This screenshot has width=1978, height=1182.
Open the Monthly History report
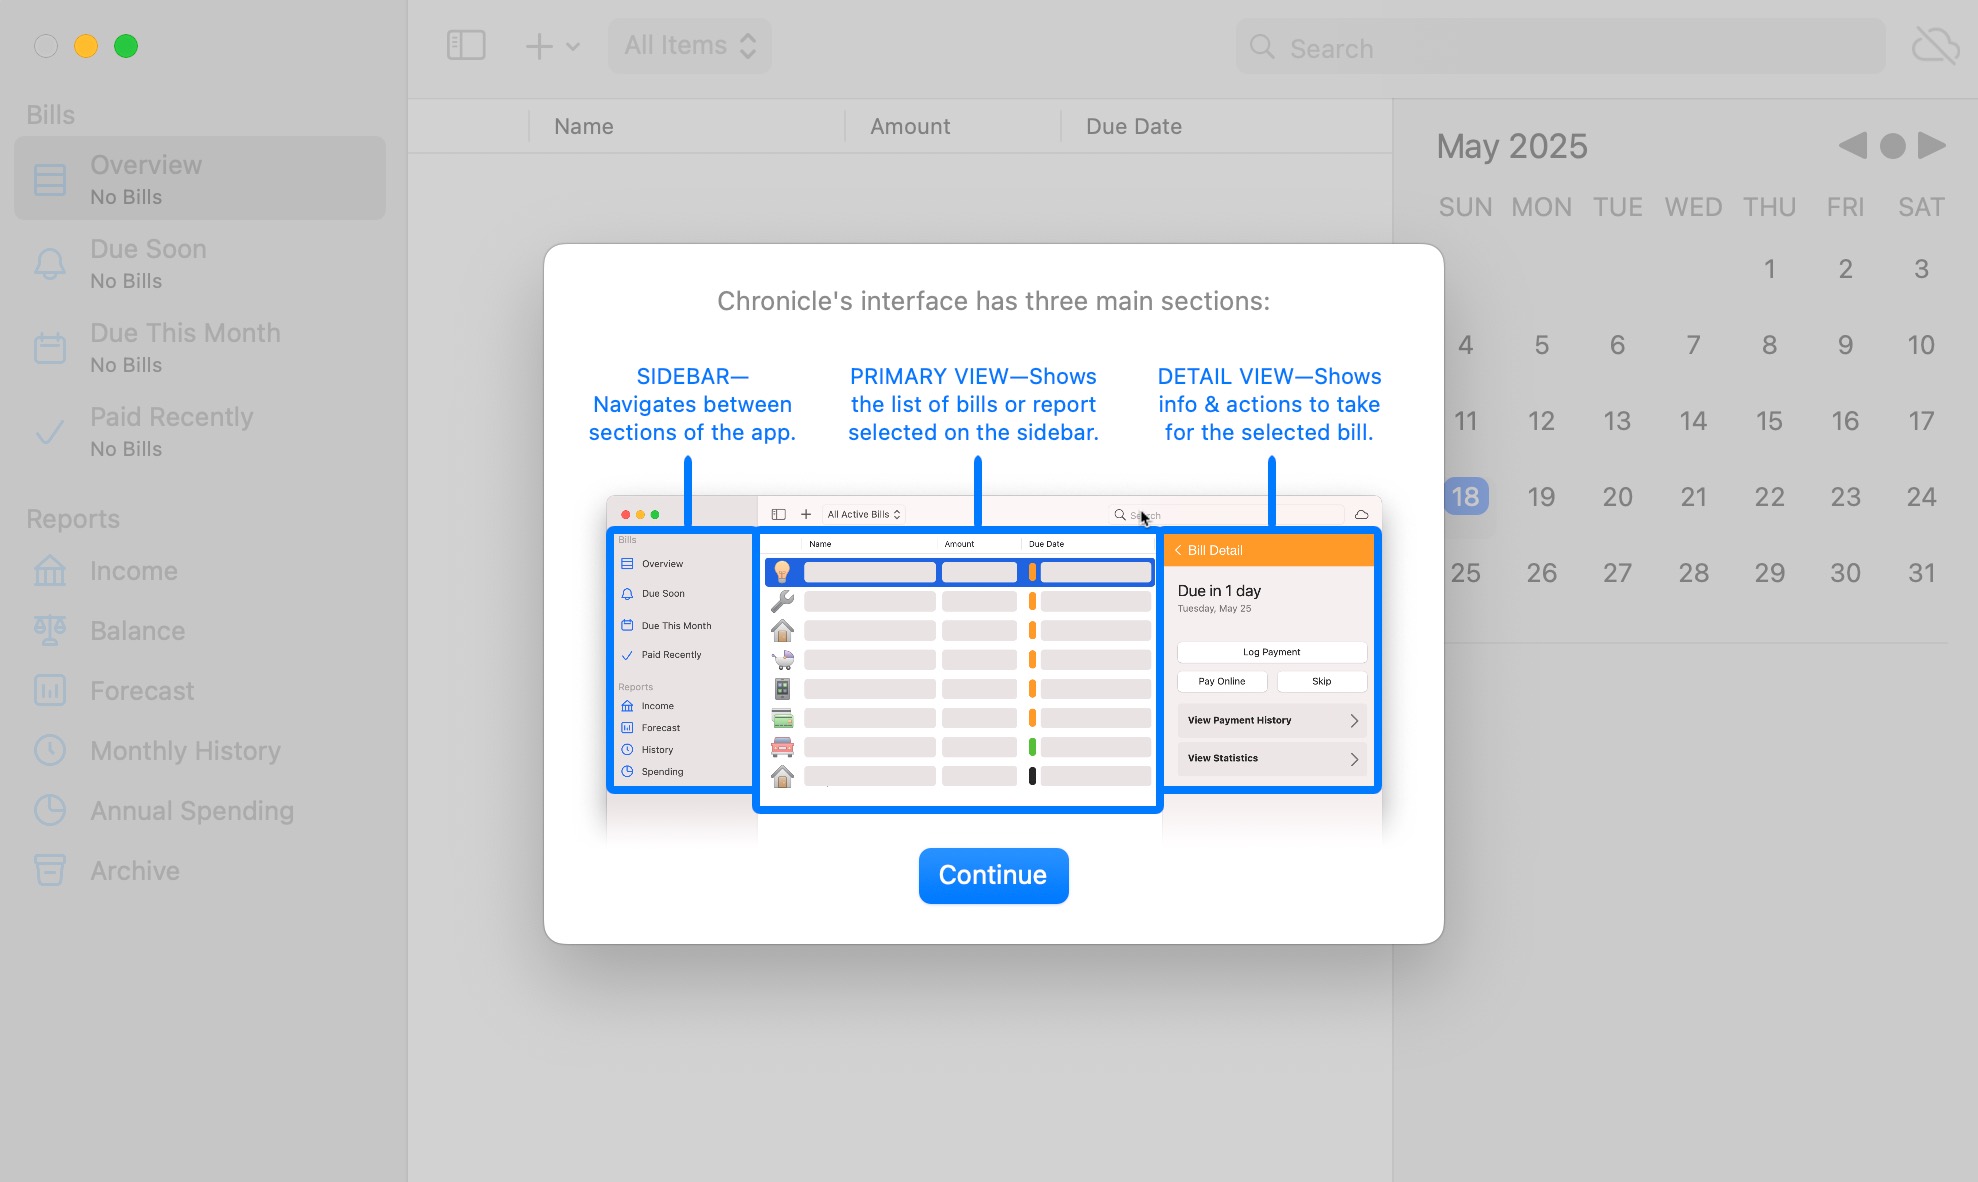coord(200,751)
